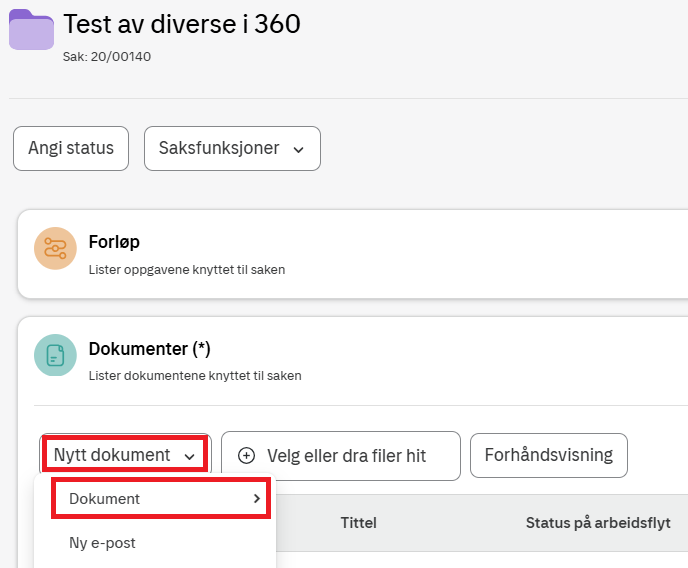Expand the Dokument submenu arrow
Screen dimensions: 688x568
tap(257, 498)
